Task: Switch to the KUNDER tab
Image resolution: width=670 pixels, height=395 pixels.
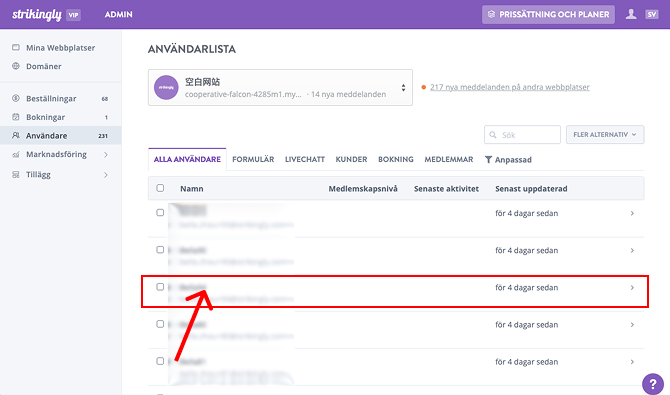Action: [x=351, y=159]
